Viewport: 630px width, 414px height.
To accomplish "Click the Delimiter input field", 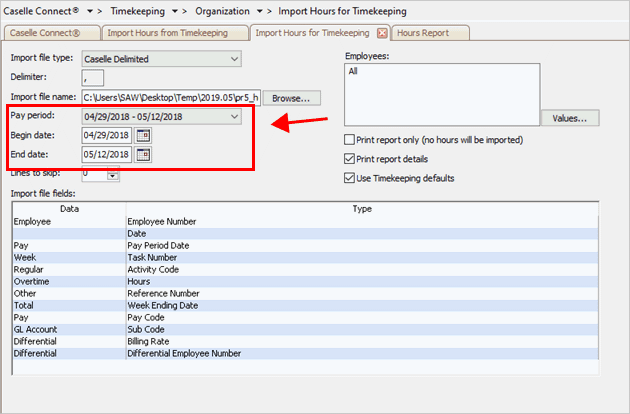I will click(93, 78).
